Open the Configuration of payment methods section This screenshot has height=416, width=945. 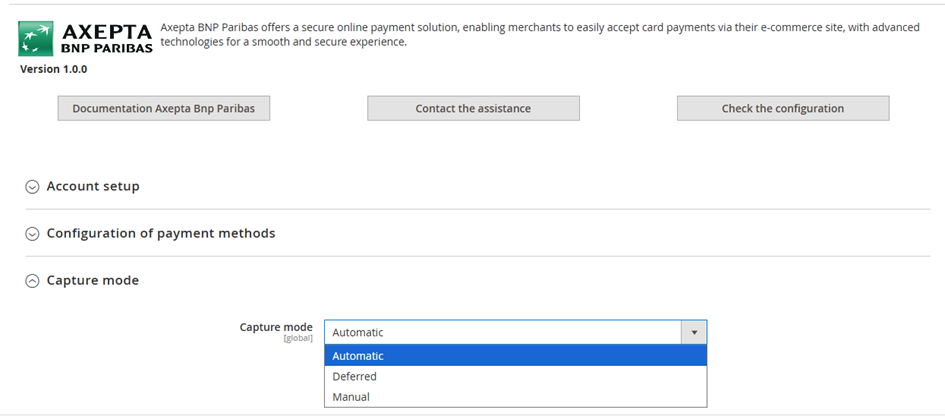[161, 233]
